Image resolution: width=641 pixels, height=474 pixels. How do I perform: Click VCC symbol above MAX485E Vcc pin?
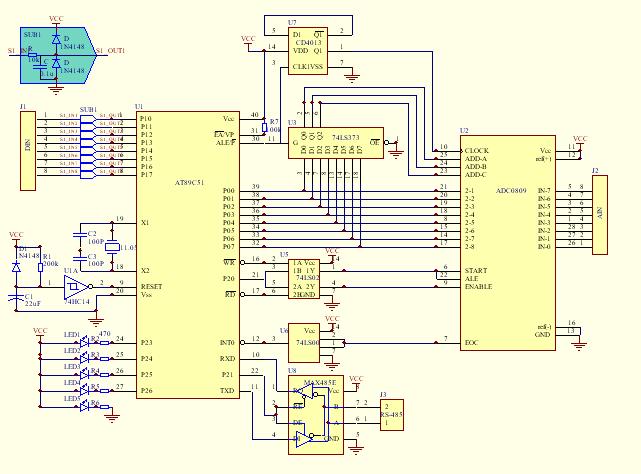356,381
